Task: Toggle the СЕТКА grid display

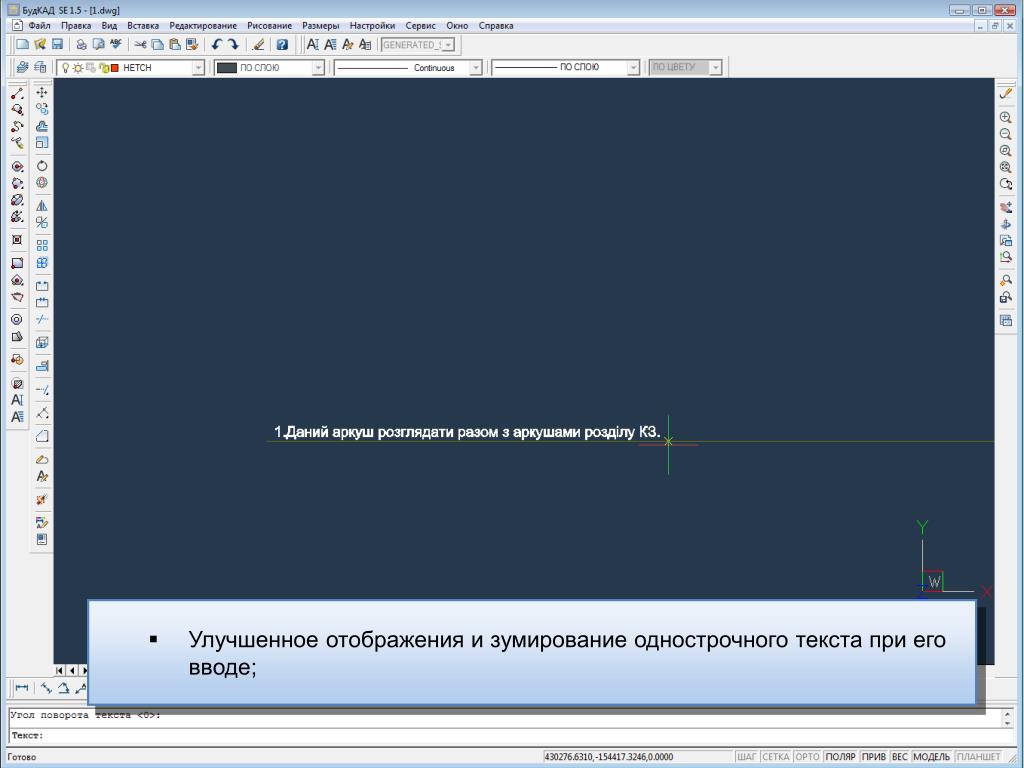Action: [776, 756]
